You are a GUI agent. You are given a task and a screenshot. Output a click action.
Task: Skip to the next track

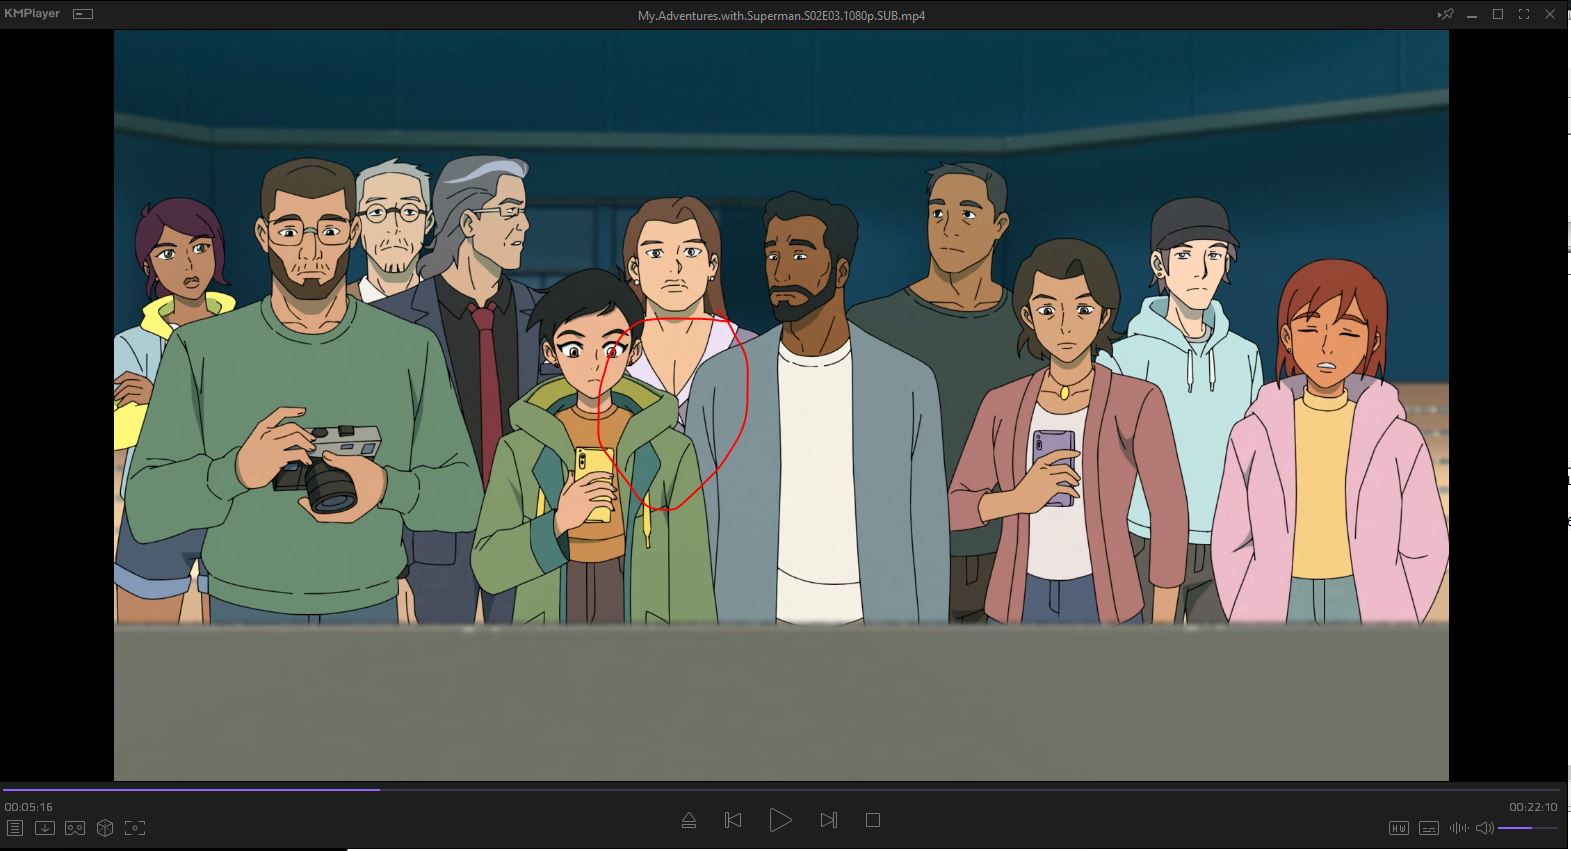(x=828, y=820)
